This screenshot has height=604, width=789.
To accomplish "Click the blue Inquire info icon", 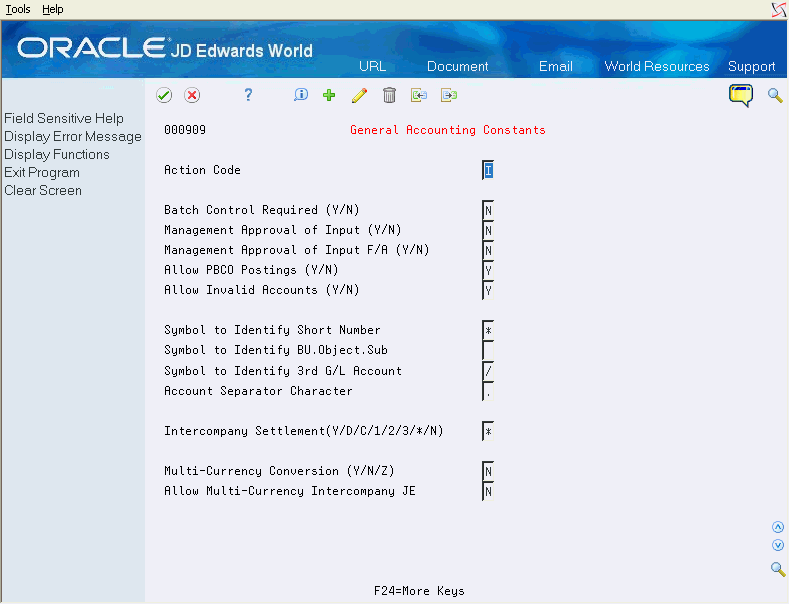I will point(300,95).
